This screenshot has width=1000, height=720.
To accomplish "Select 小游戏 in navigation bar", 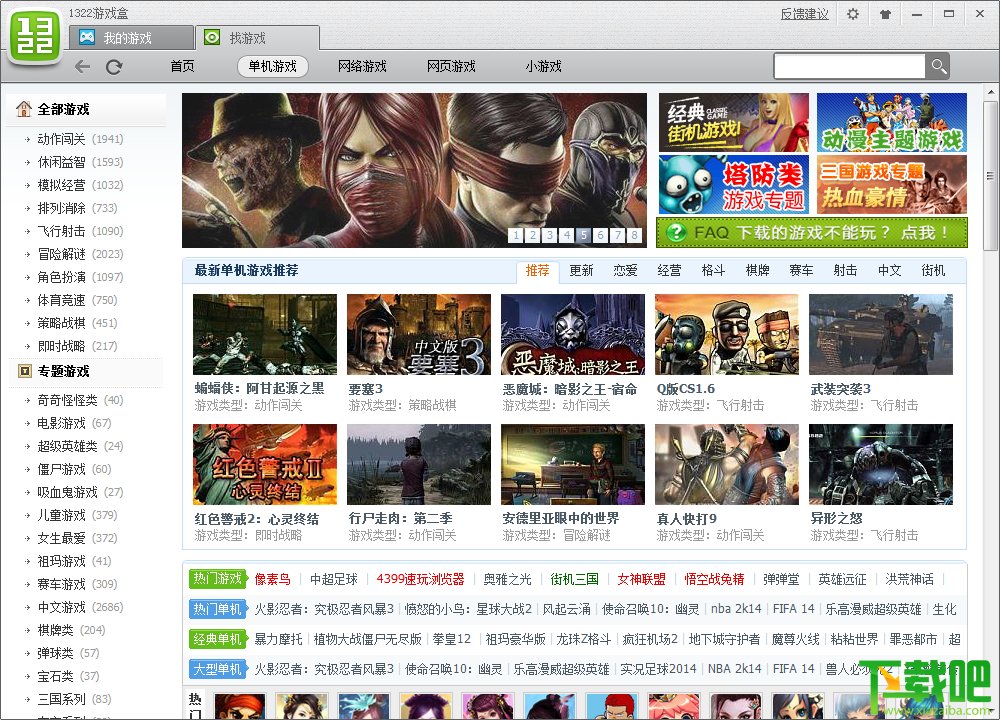I will (x=543, y=66).
